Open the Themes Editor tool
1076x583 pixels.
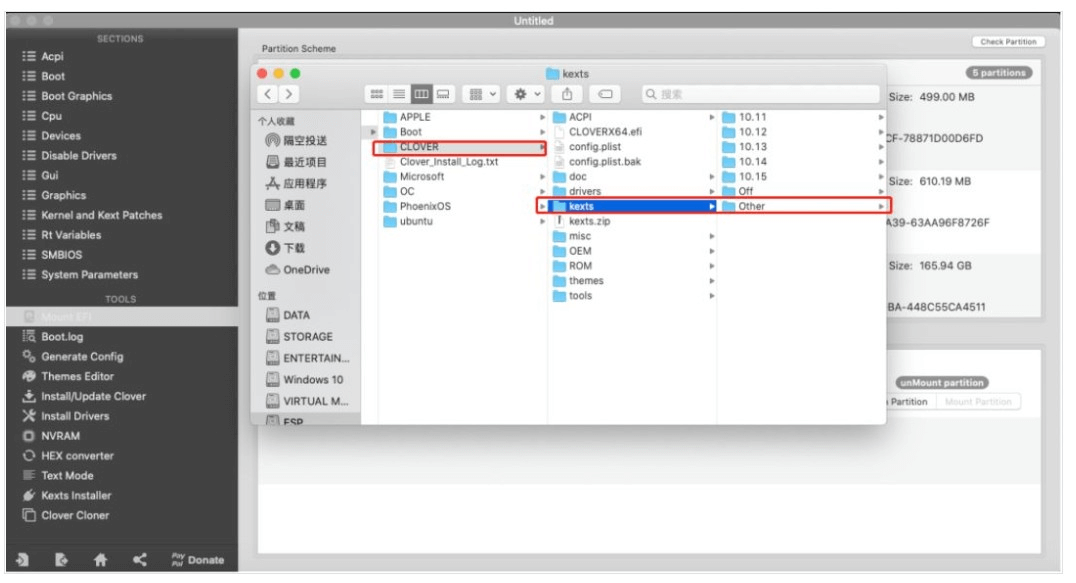[x=77, y=376]
